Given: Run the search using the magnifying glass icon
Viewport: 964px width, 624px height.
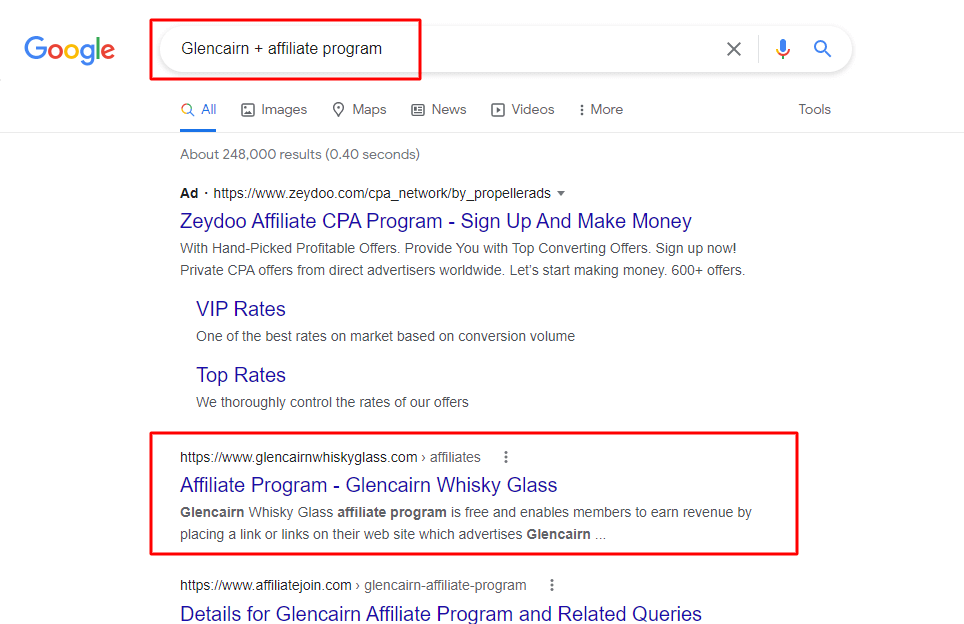Looking at the screenshot, I should (822, 49).
